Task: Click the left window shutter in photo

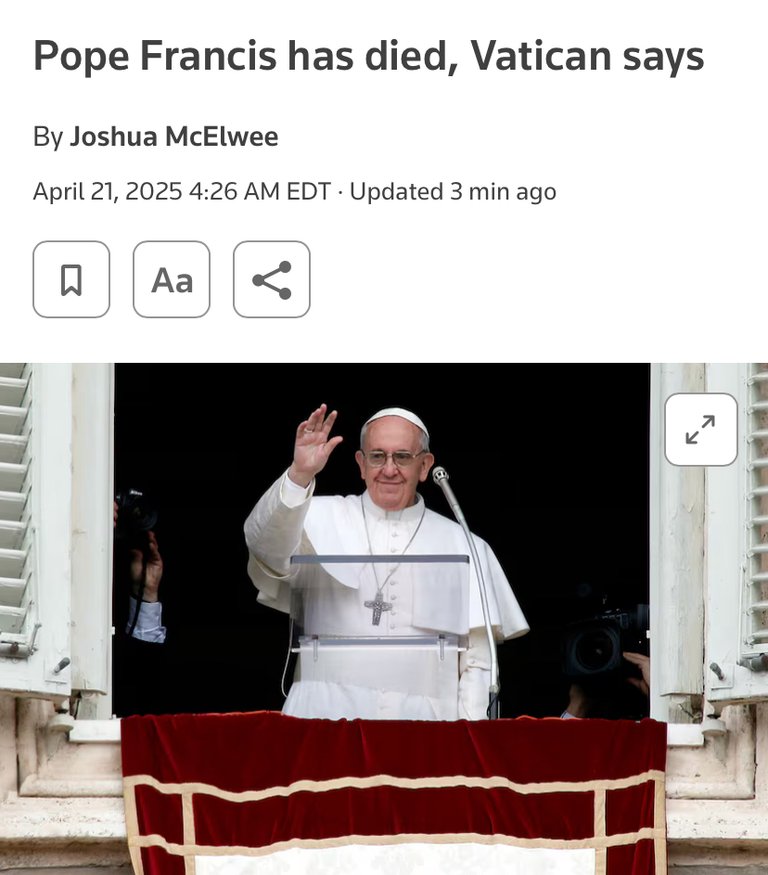Action: [35, 530]
